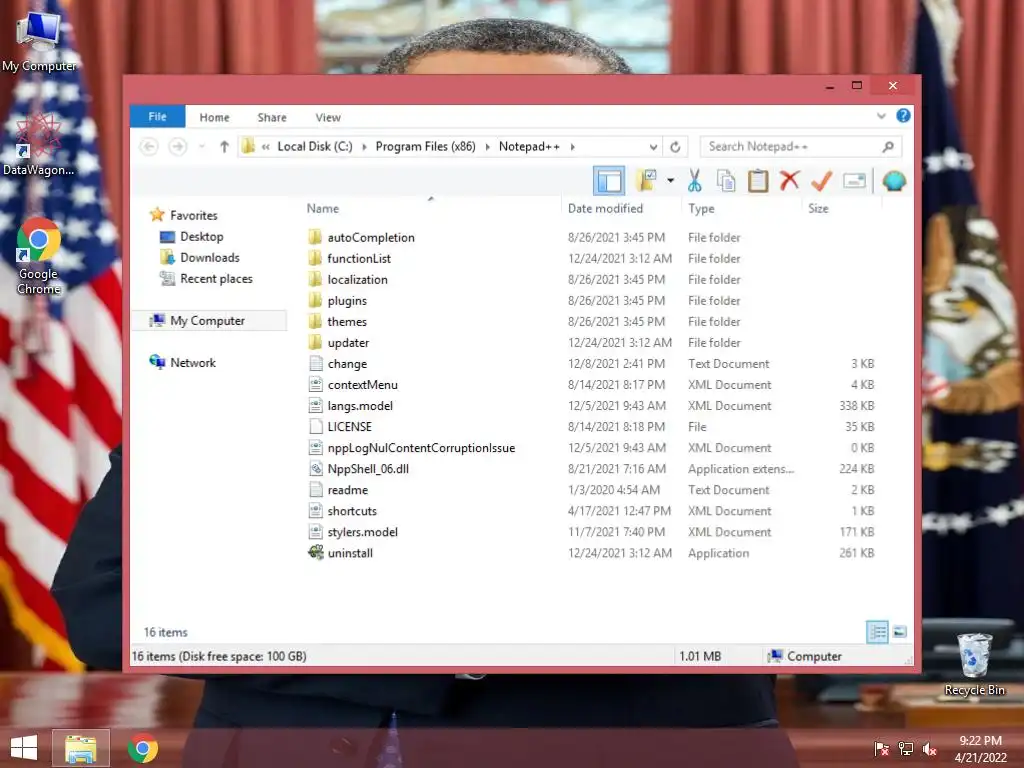Expand the arrow after Notepad++ breadcrumb

[x=573, y=147]
